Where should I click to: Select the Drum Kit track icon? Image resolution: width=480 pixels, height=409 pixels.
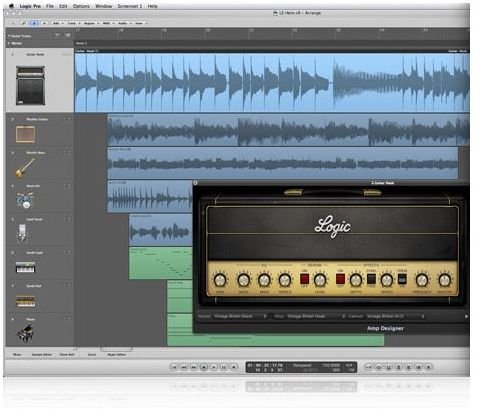pos(25,201)
